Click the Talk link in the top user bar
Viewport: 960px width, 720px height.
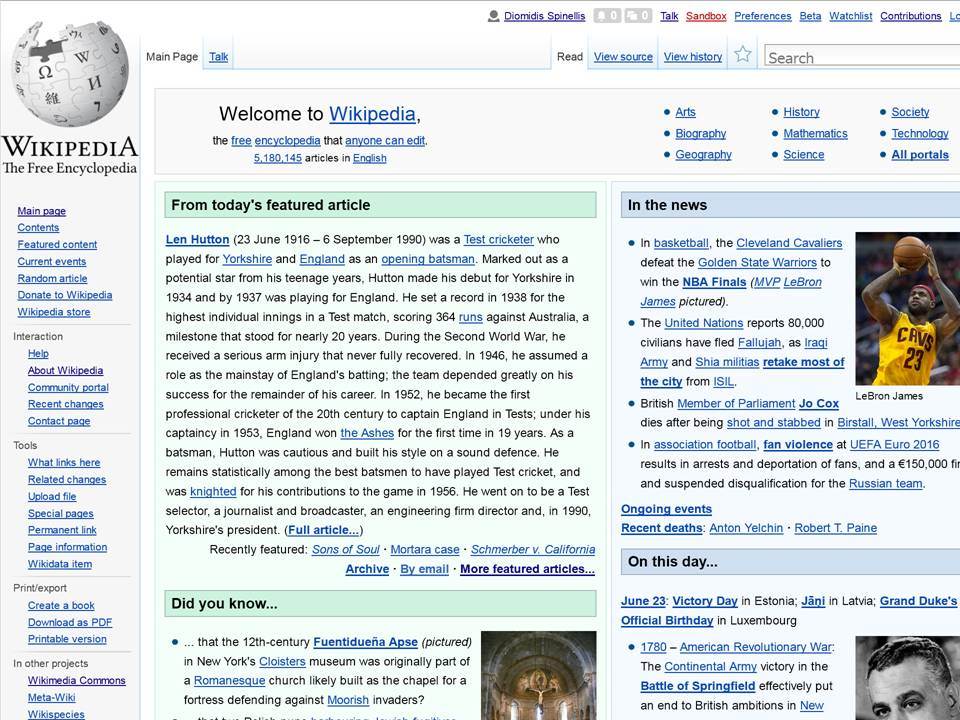pyautogui.click(x=669, y=16)
